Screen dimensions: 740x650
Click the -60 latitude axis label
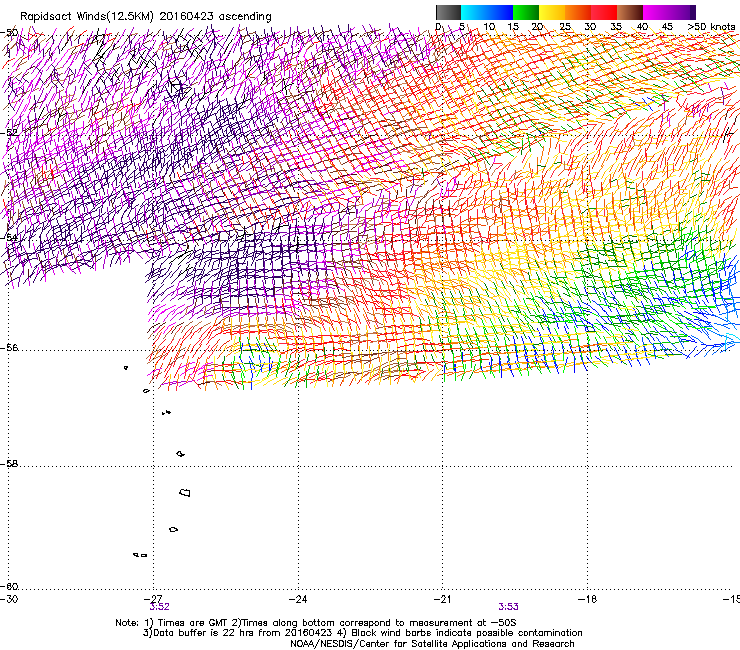[x=9, y=587]
